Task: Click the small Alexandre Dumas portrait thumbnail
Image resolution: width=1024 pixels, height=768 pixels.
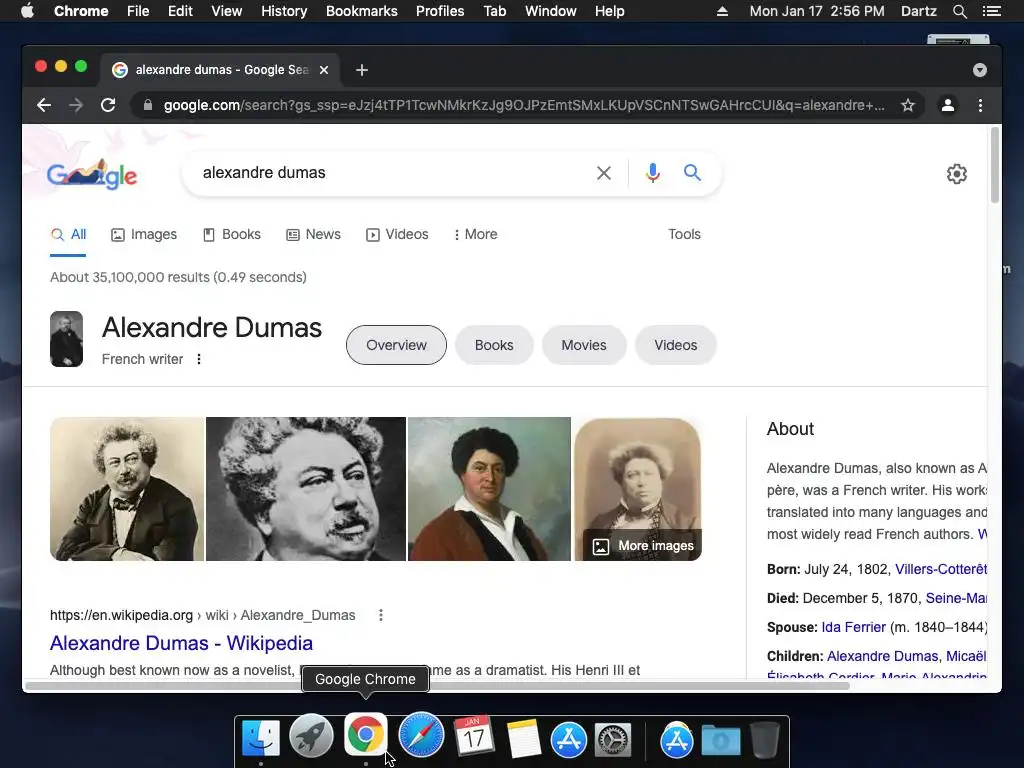Action: 67,339
